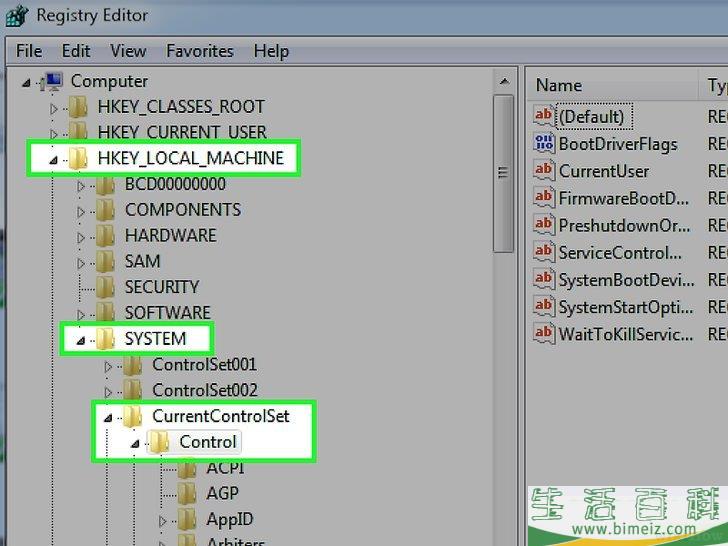Open the File menu

point(29,51)
